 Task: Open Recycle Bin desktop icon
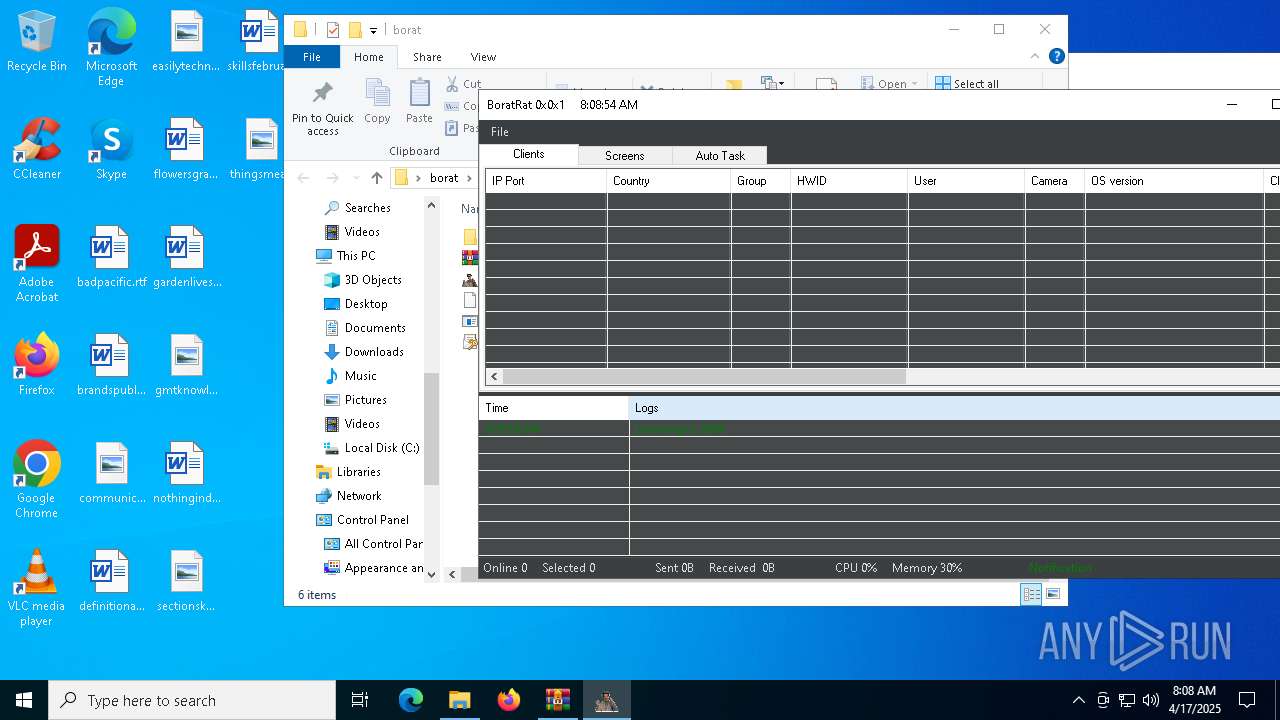click(36, 42)
